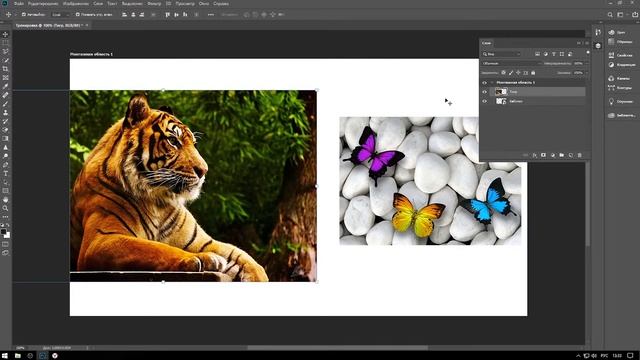Add a new adjustment layer
Viewport: 640px width, 360px height.
tap(553, 155)
